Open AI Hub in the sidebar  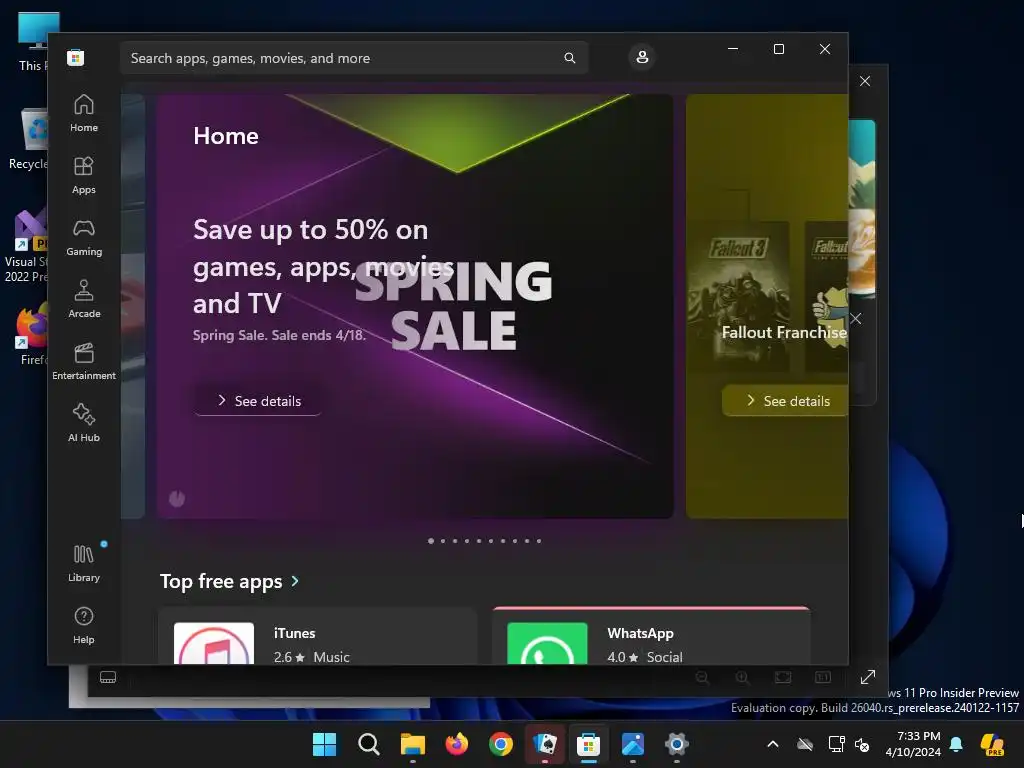(x=84, y=423)
